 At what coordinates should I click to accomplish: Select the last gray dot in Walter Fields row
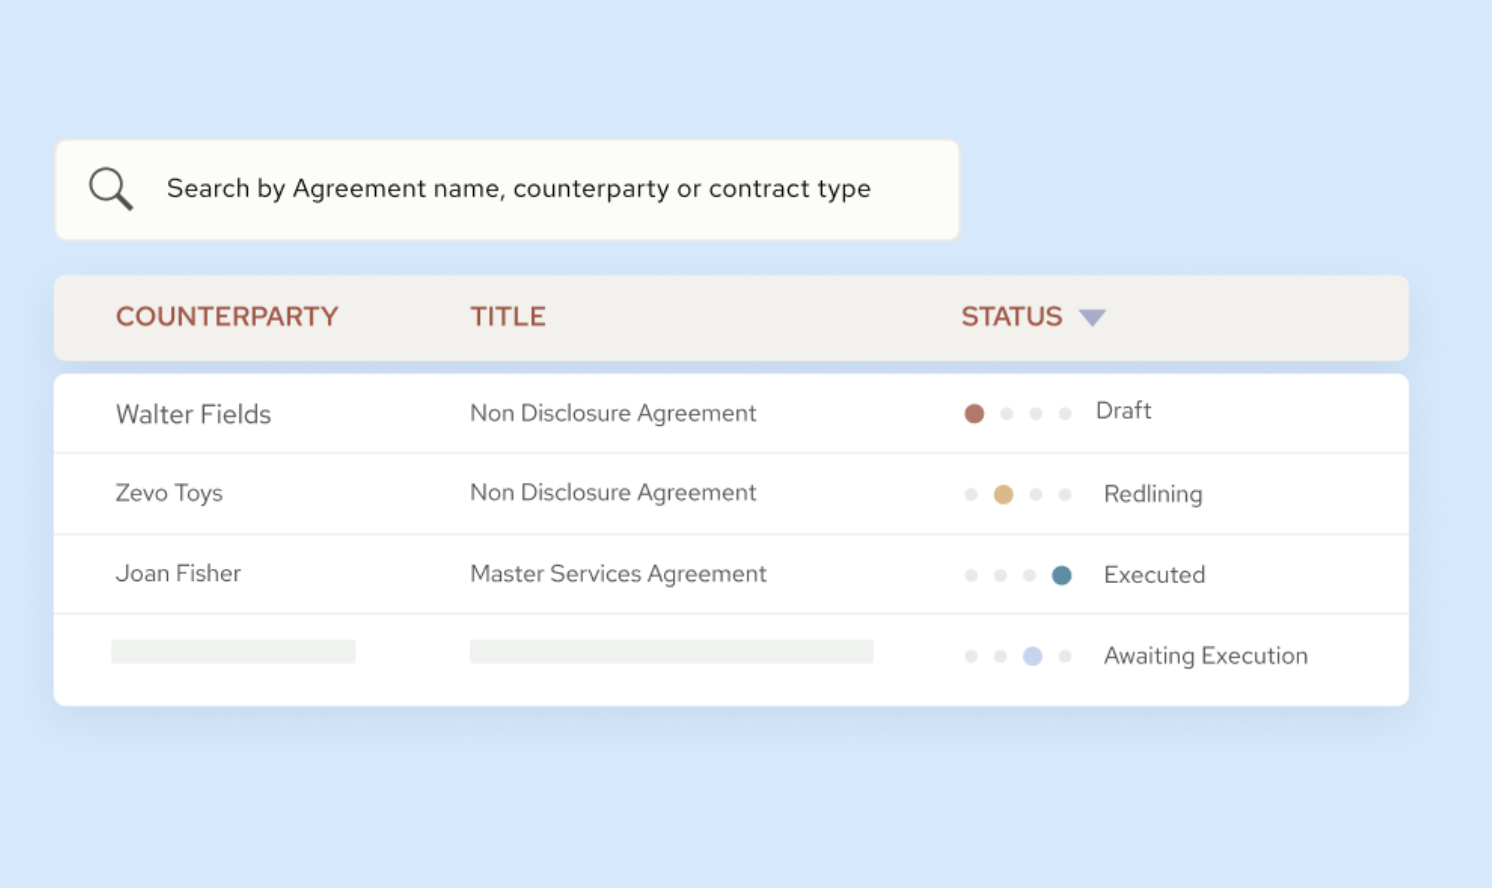tap(1064, 413)
